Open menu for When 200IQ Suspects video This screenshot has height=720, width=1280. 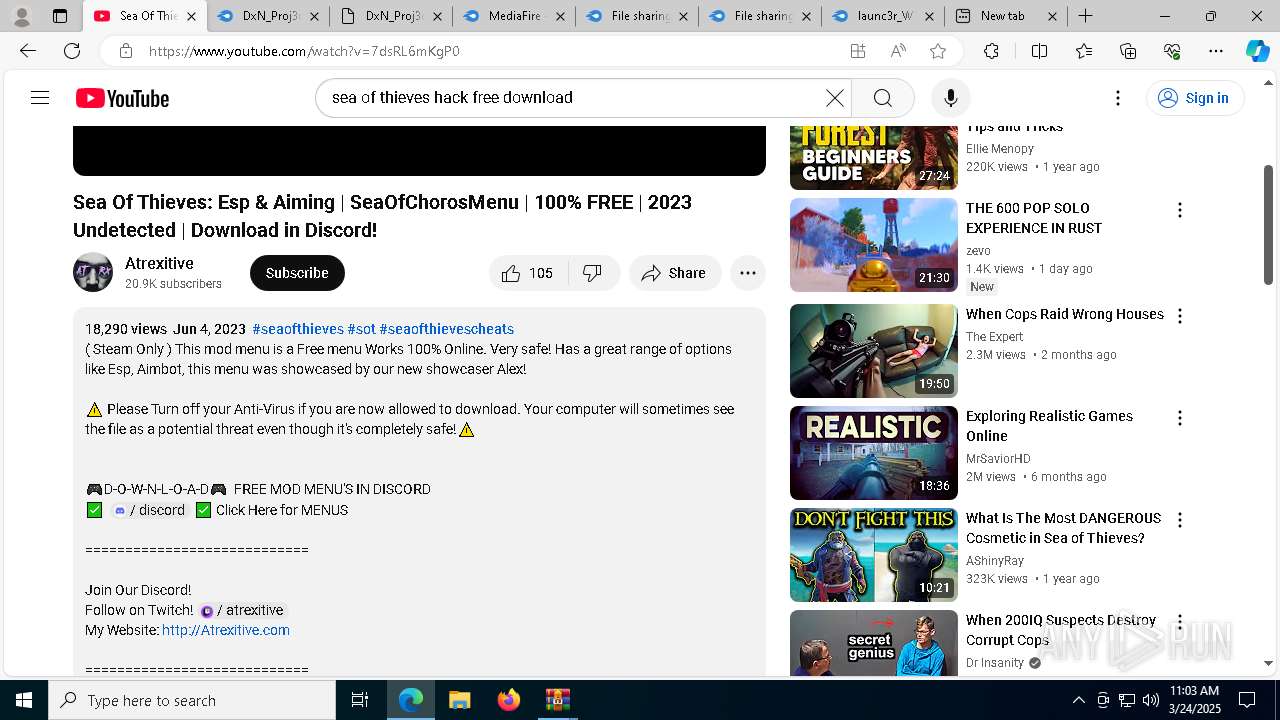coord(1180,622)
